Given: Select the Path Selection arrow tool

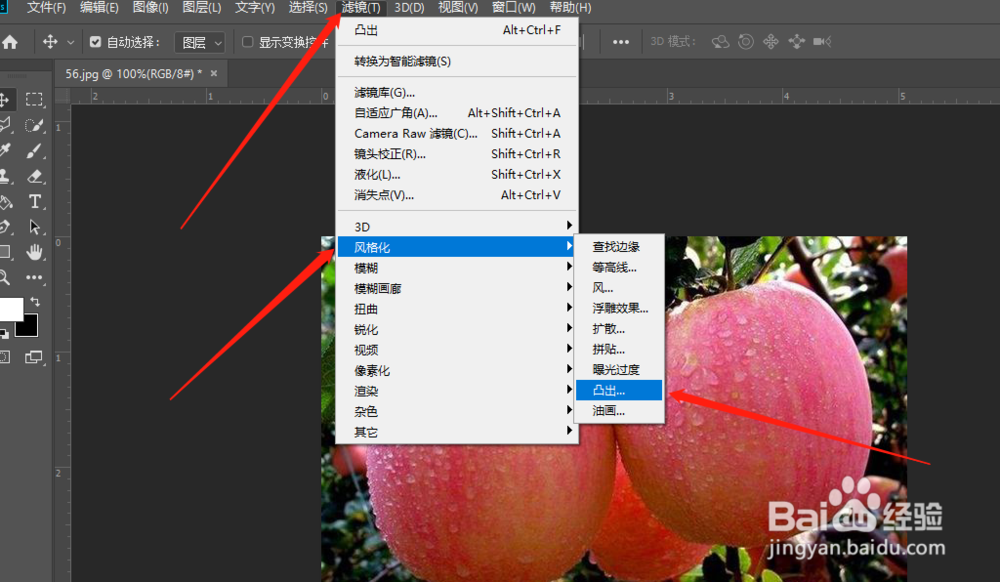Looking at the screenshot, I should 34,227.
